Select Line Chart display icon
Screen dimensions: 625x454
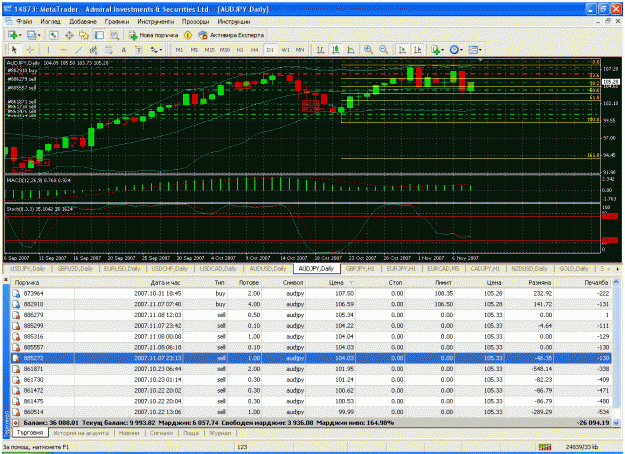tap(351, 50)
